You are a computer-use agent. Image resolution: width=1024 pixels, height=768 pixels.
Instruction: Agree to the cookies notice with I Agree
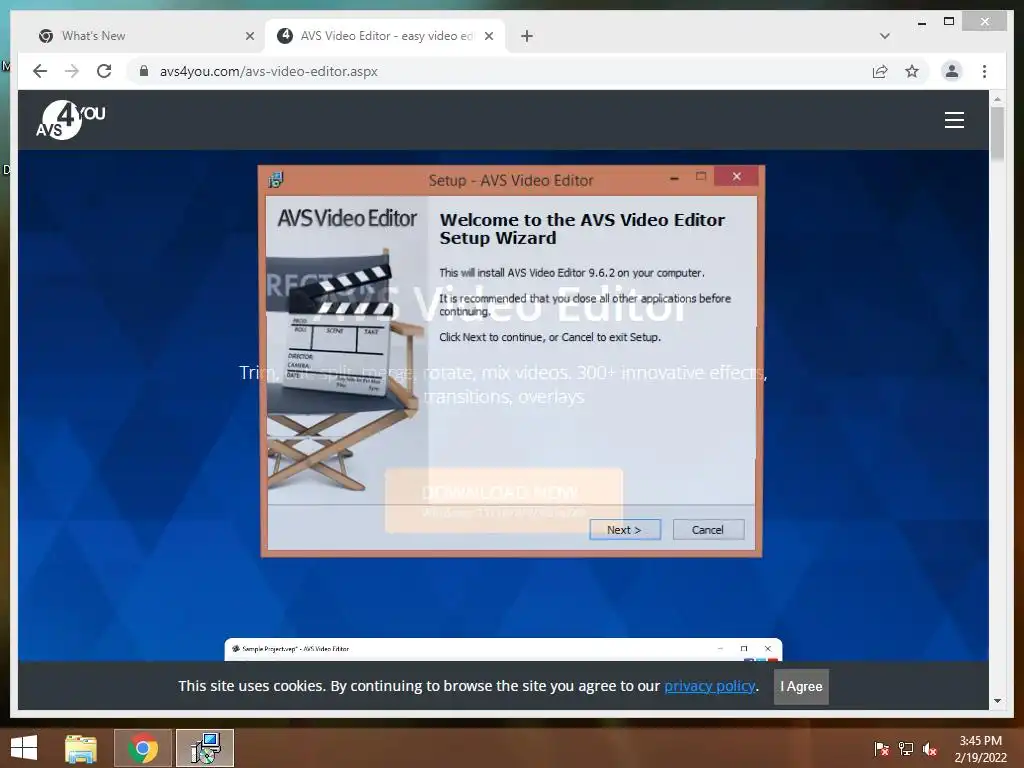click(801, 686)
